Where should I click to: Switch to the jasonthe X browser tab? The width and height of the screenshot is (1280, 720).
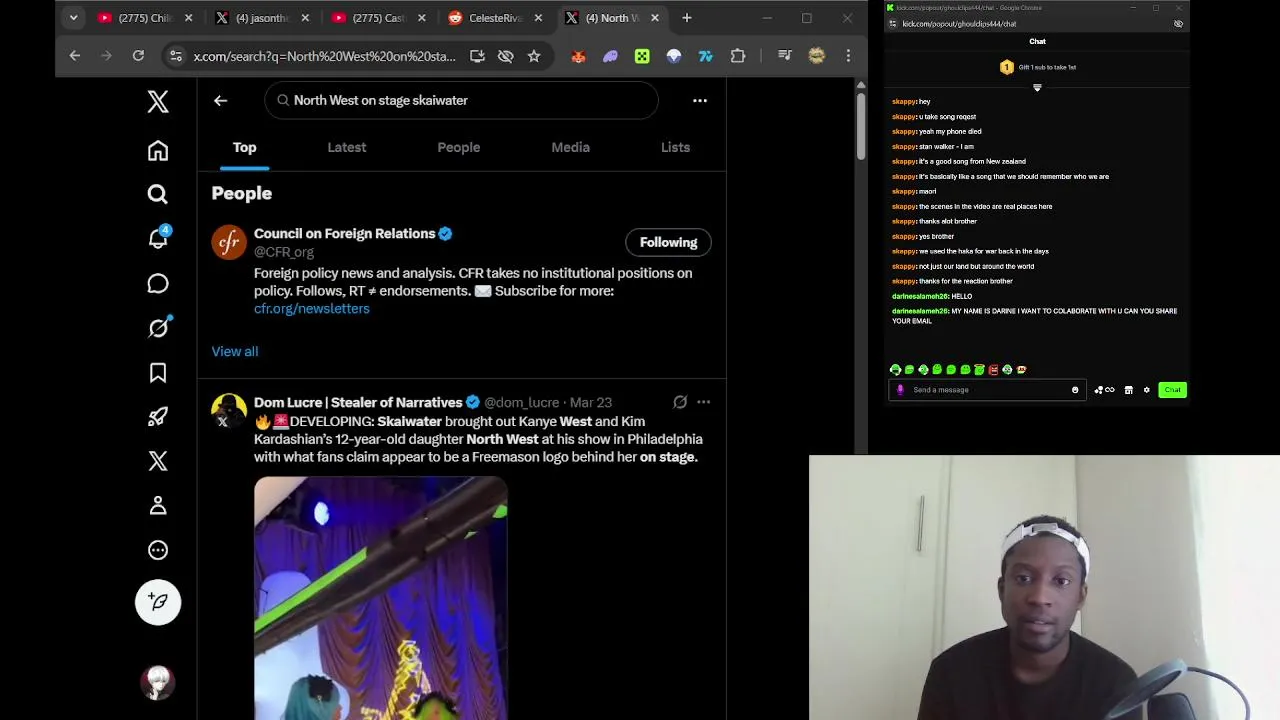[x=263, y=18]
